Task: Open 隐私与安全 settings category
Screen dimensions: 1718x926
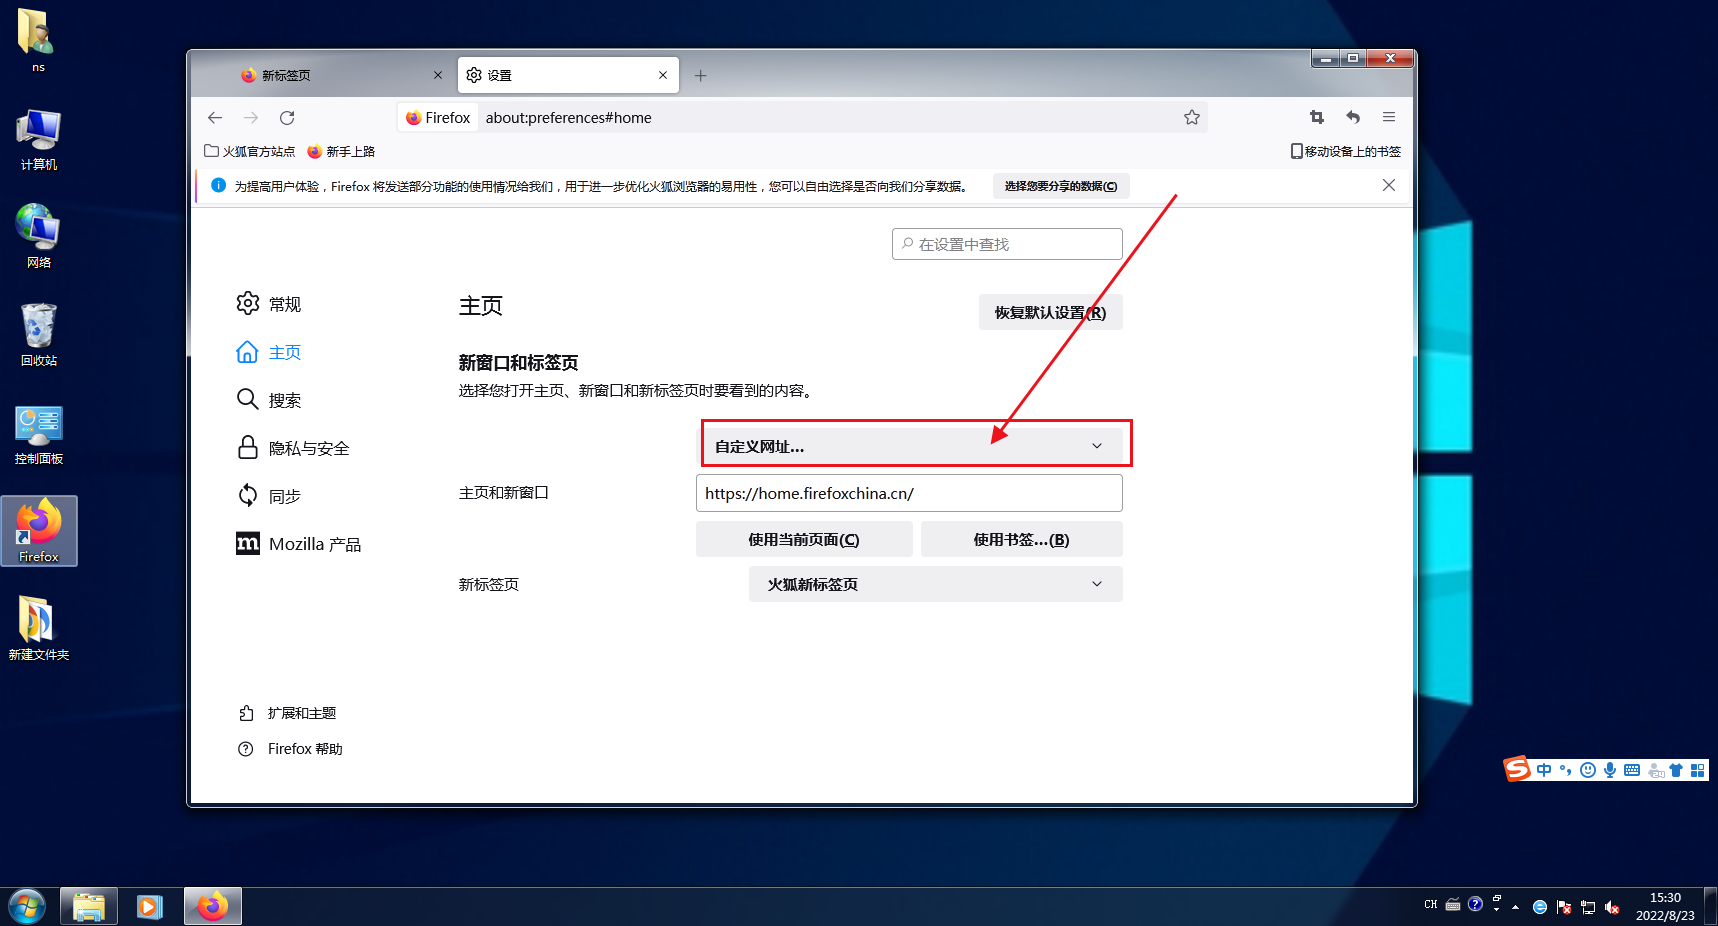Action: coord(293,448)
